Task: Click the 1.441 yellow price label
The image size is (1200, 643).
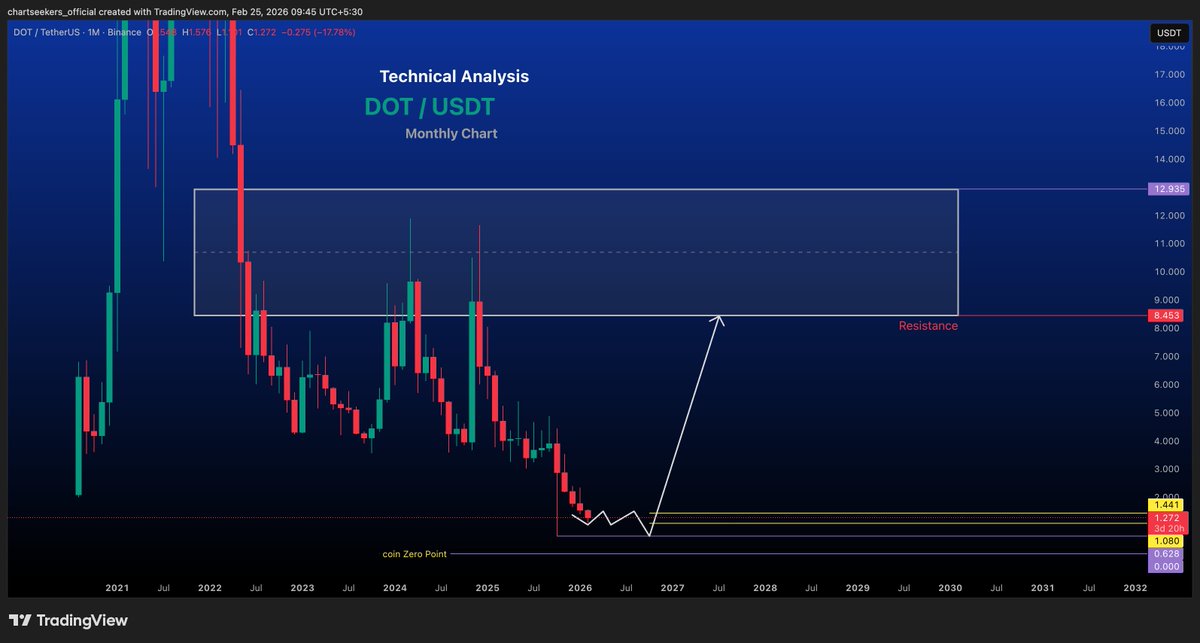Action: coord(1167,507)
